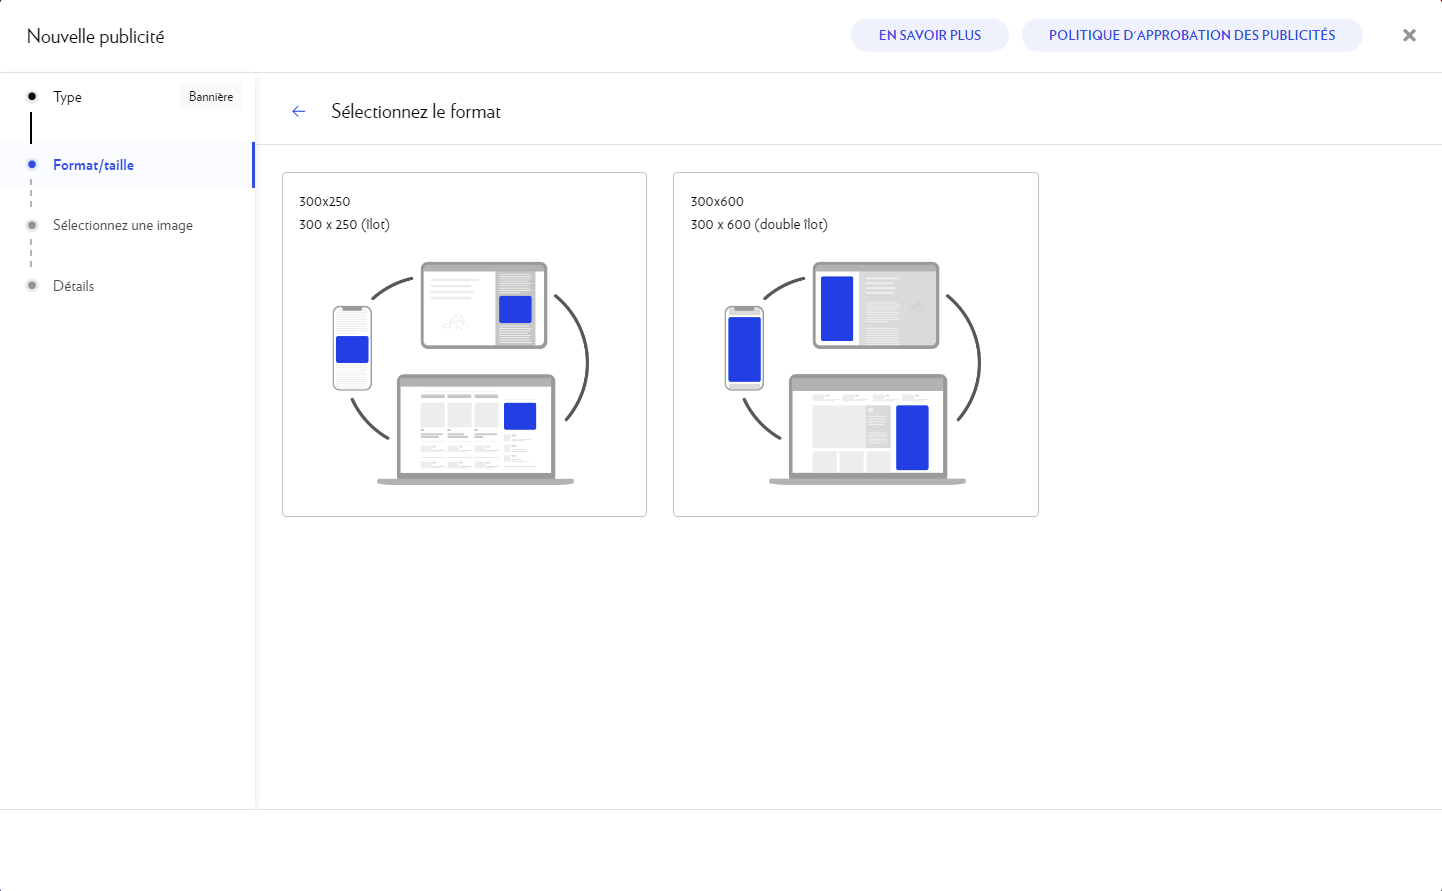Choose the 300x600 format title
Image resolution: width=1442 pixels, height=891 pixels.
pyautogui.click(x=717, y=201)
